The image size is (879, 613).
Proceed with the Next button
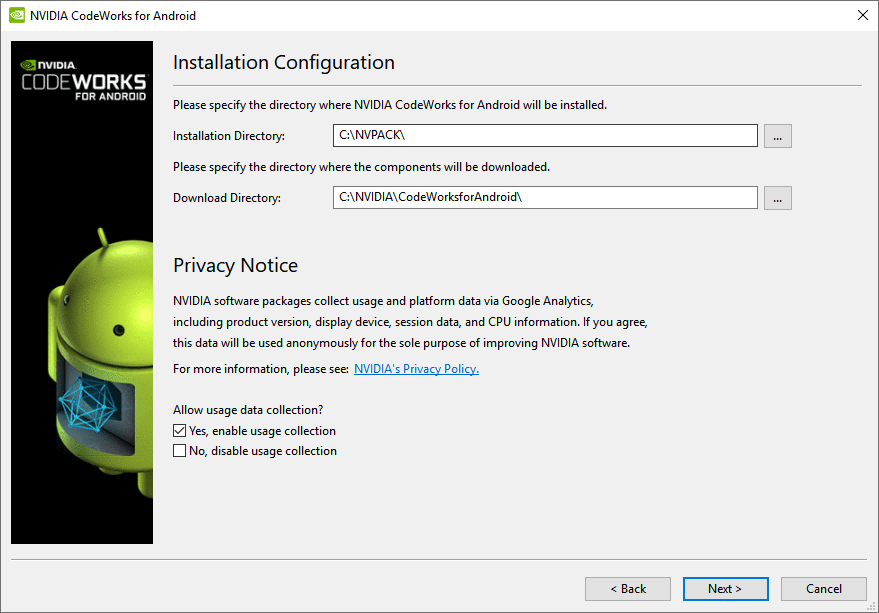pyautogui.click(x=725, y=589)
